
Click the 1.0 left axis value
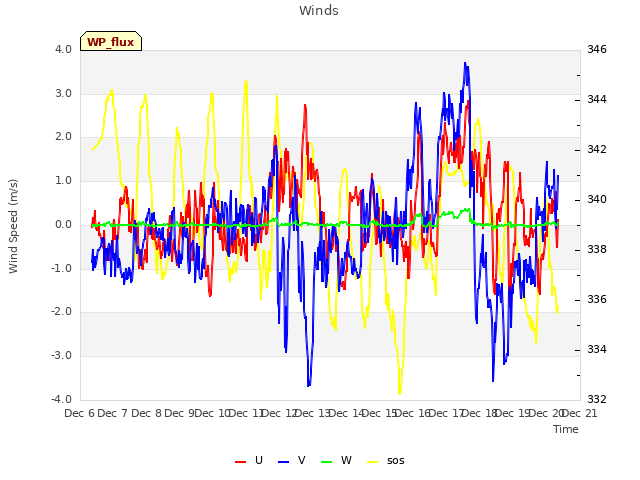(x=63, y=180)
